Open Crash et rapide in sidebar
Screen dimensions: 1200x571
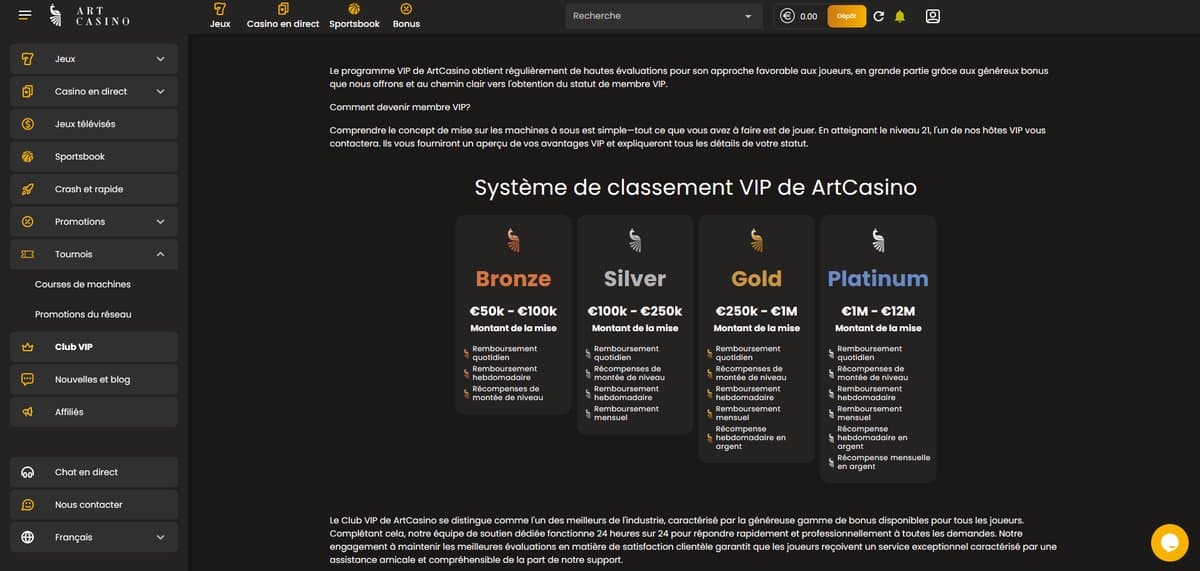click(x=94, y=189)
